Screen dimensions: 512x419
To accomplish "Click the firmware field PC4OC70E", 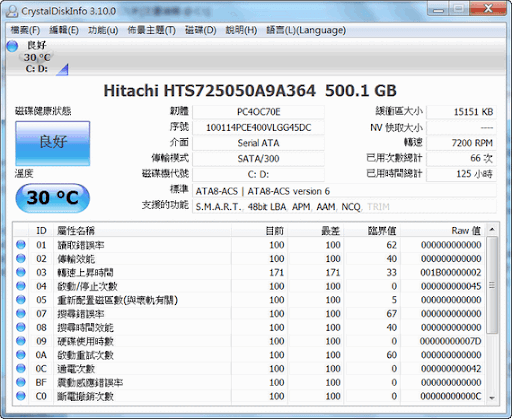I will click(x=258, y=112).
